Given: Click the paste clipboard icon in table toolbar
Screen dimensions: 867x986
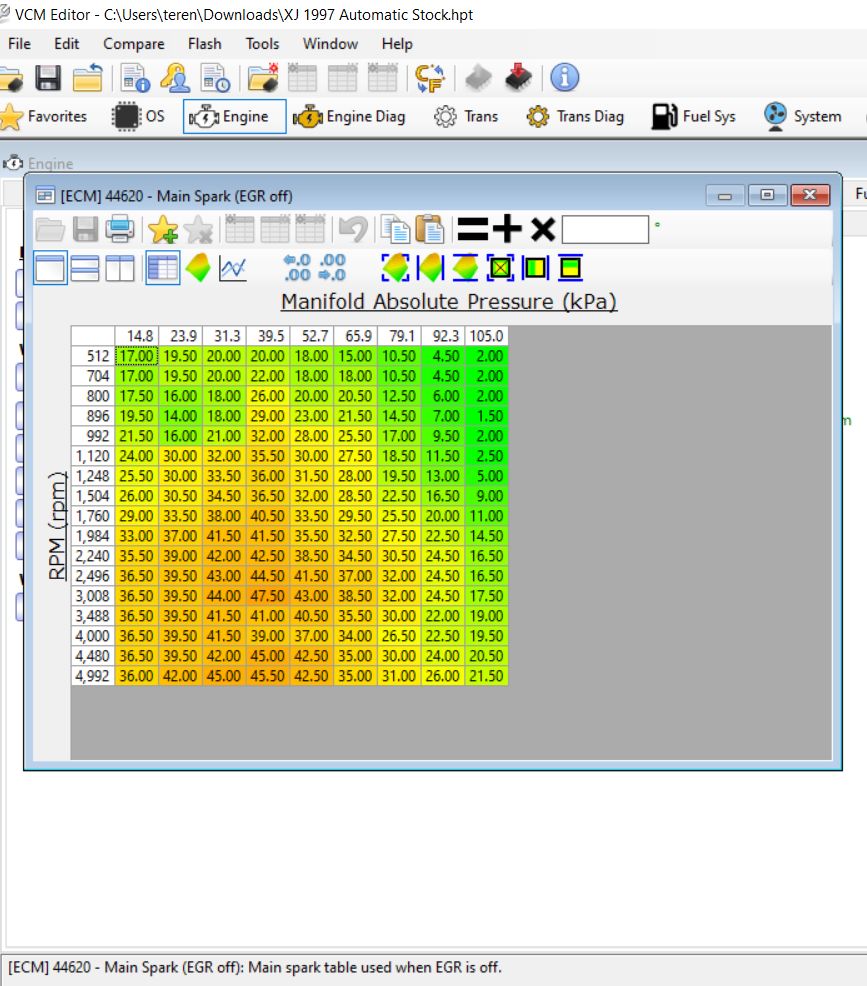Looking at the screenshot, I should (x=430, y=230).
